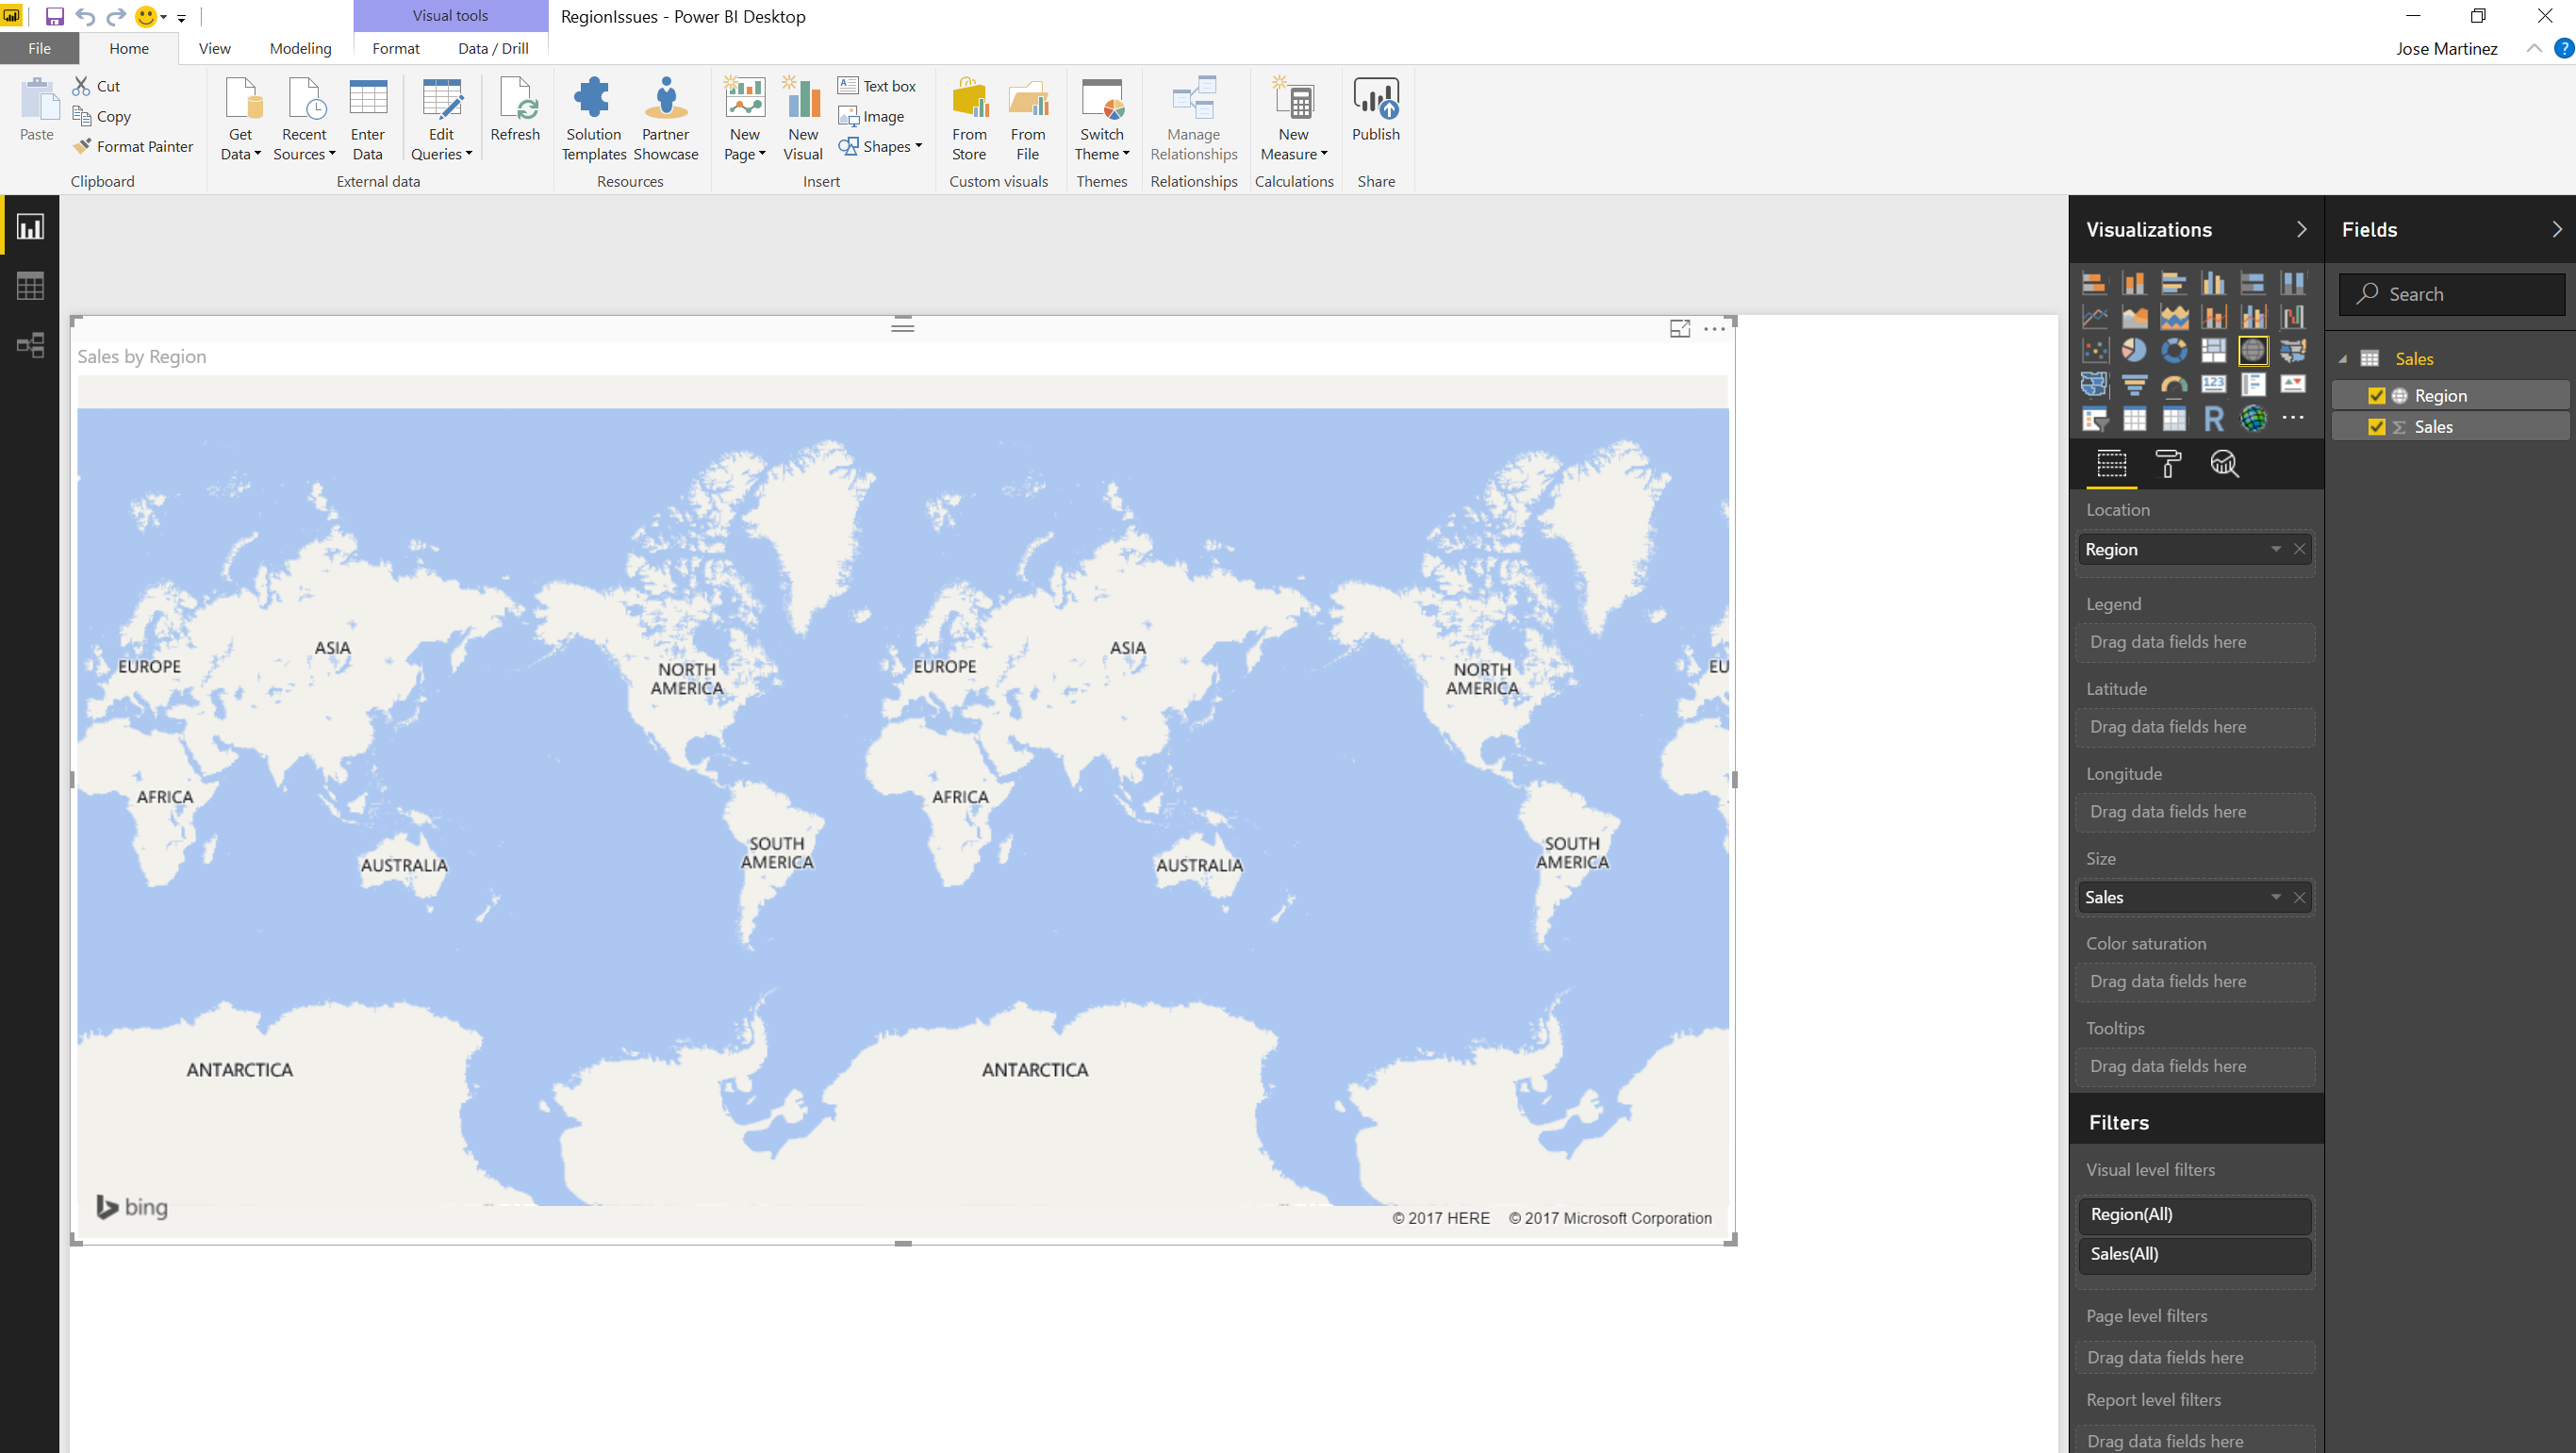Select the line chart visualization

tap(2094, 317)
